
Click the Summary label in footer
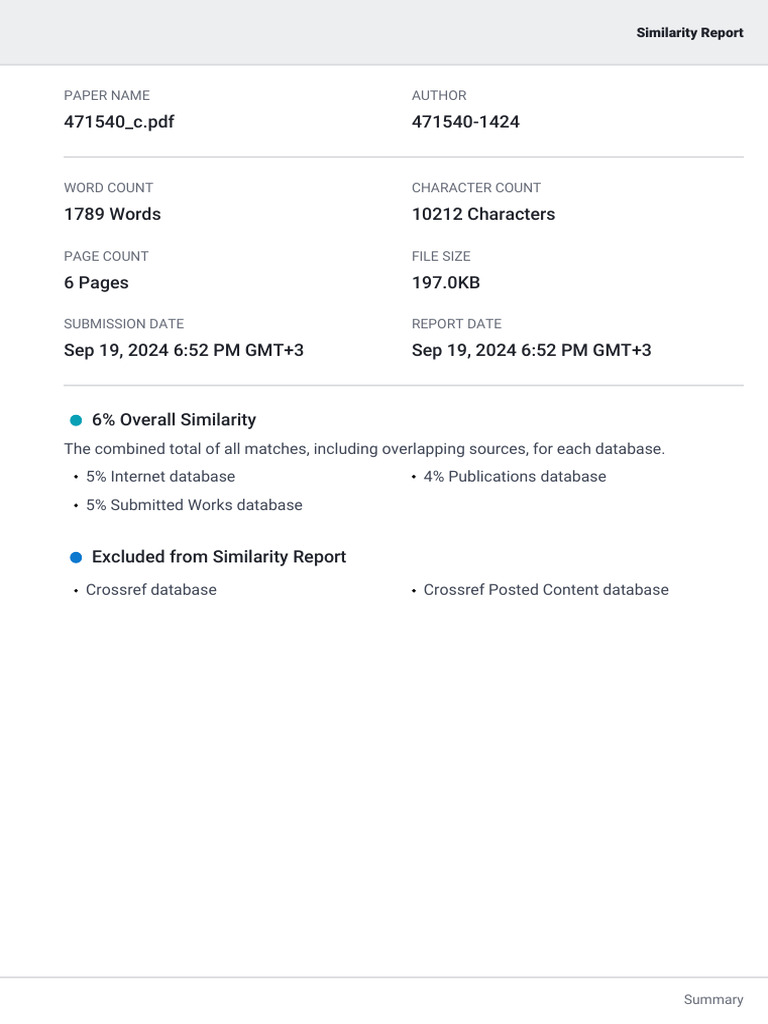(x=713, y=1000)
